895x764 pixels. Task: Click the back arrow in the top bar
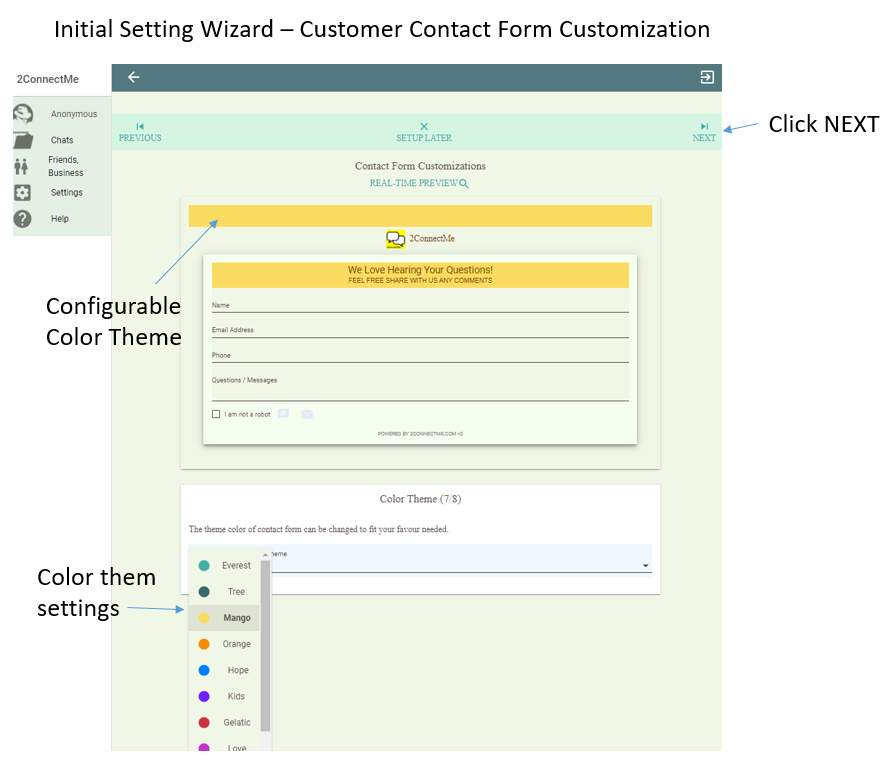click(133, 77)
